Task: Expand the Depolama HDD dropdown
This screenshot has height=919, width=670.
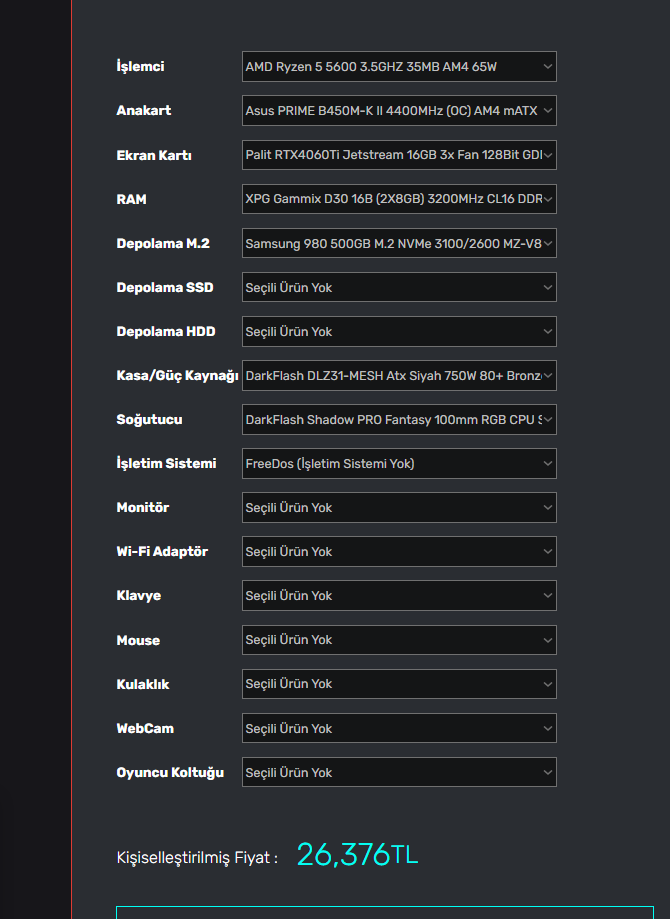Action: (x=399, y=331)
